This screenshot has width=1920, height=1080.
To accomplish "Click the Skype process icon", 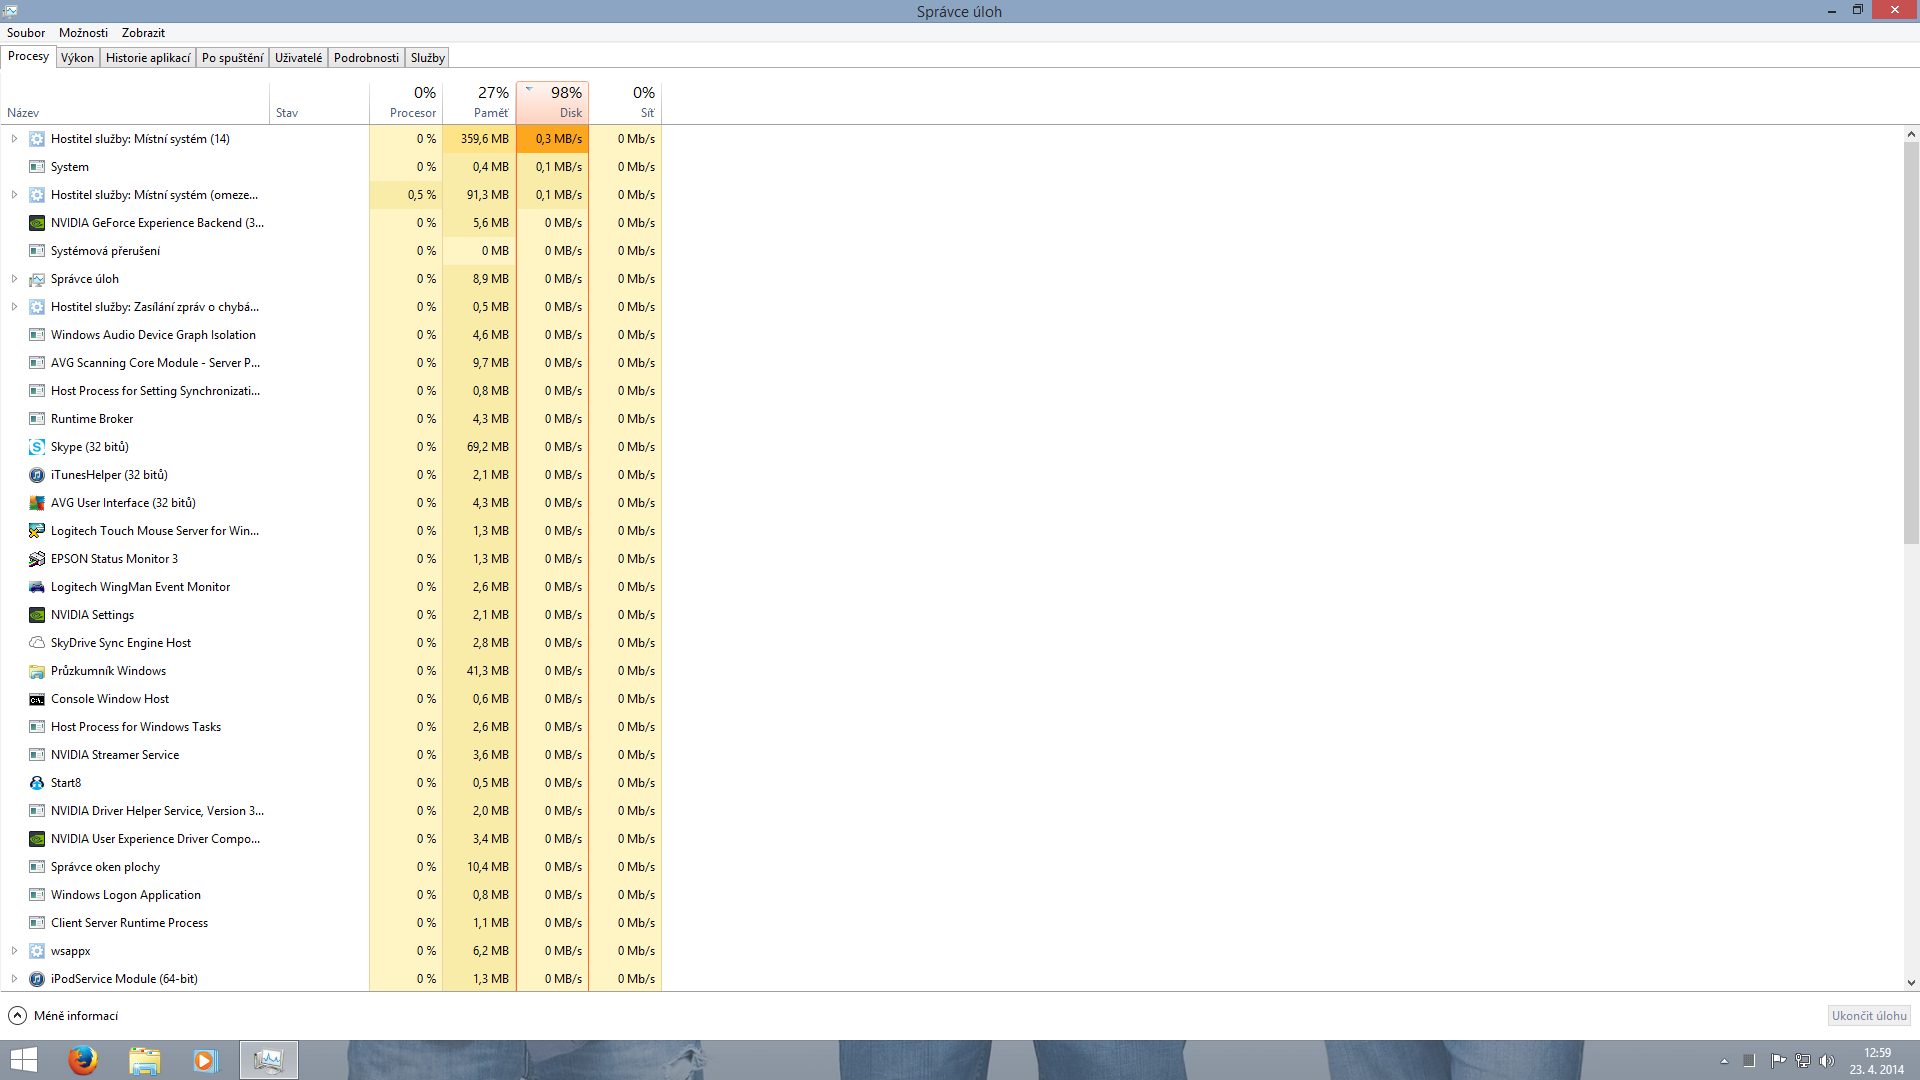I will click(37, 447).
